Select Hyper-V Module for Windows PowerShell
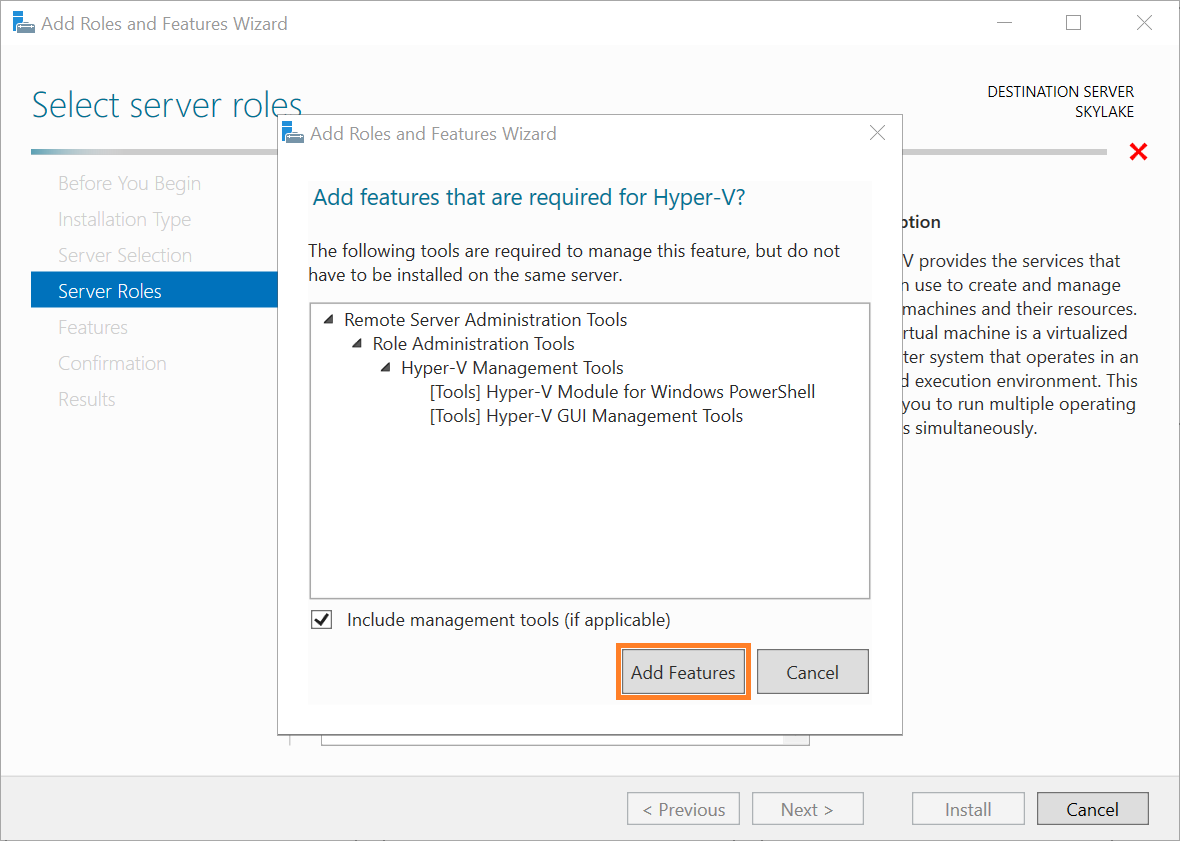1180x841 pixels. pyautogui.click(x=622, y=392)
